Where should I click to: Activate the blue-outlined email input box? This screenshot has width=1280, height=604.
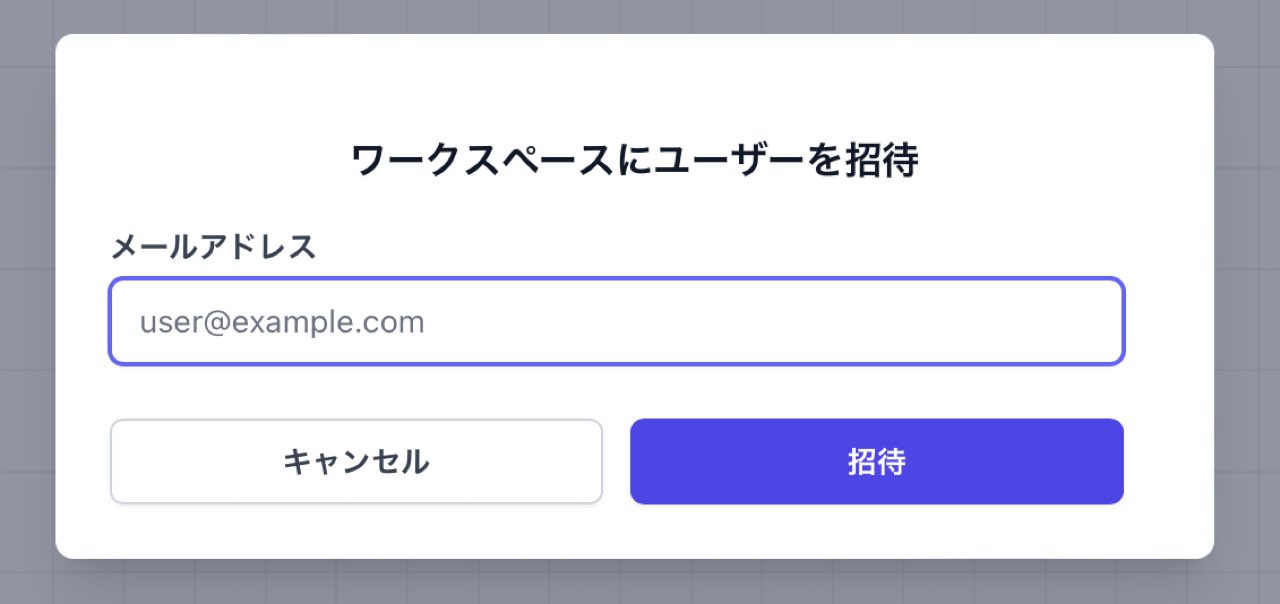click(x=616, y=321)
